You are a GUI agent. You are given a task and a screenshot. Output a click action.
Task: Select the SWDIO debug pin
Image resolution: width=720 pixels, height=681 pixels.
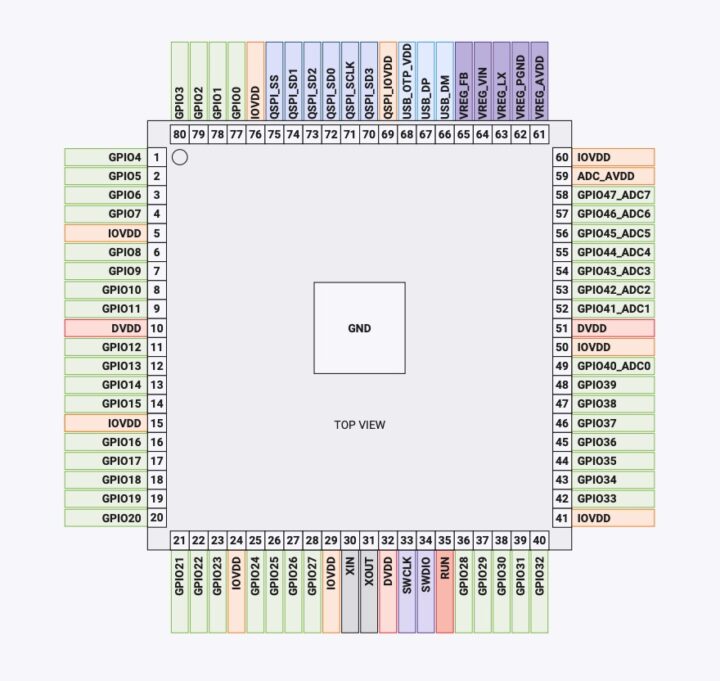point(426,591)
